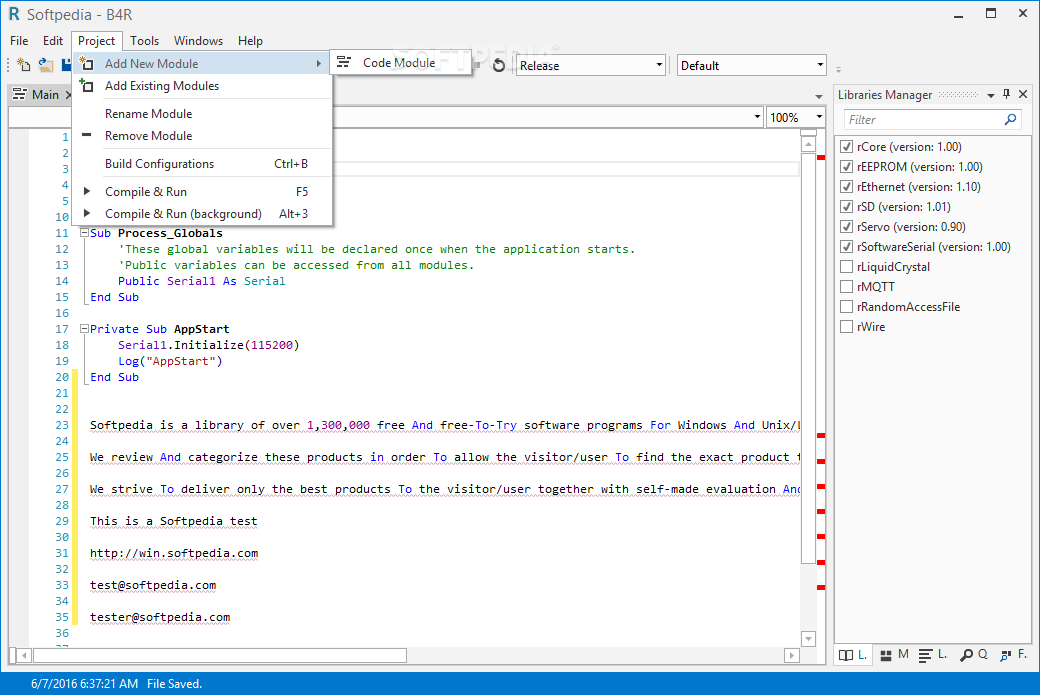
Task: Open the 100% zoom dropdown
Action: (x=819, y=117)
